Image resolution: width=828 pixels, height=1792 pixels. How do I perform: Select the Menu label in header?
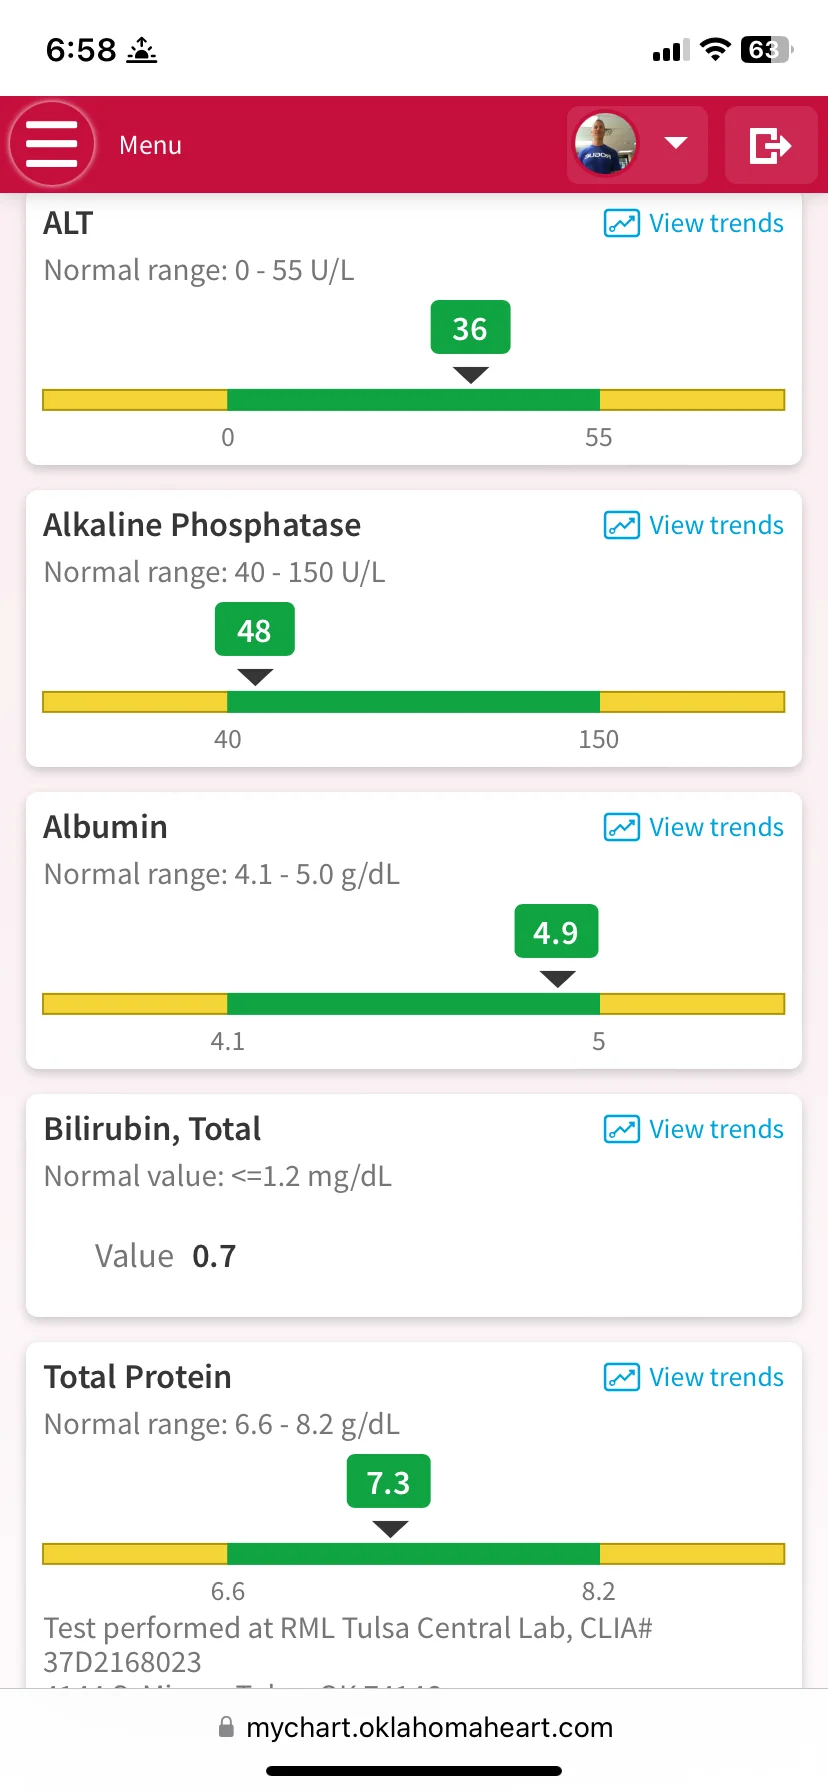[150, 145]
